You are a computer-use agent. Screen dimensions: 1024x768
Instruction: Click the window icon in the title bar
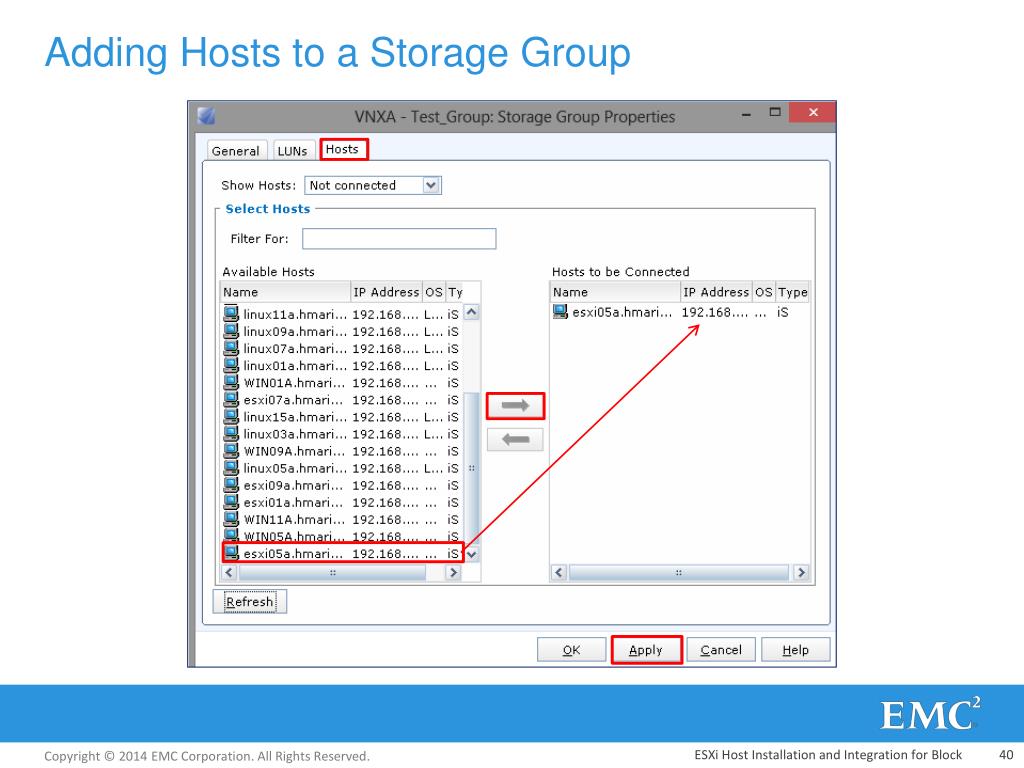[206, 116]
